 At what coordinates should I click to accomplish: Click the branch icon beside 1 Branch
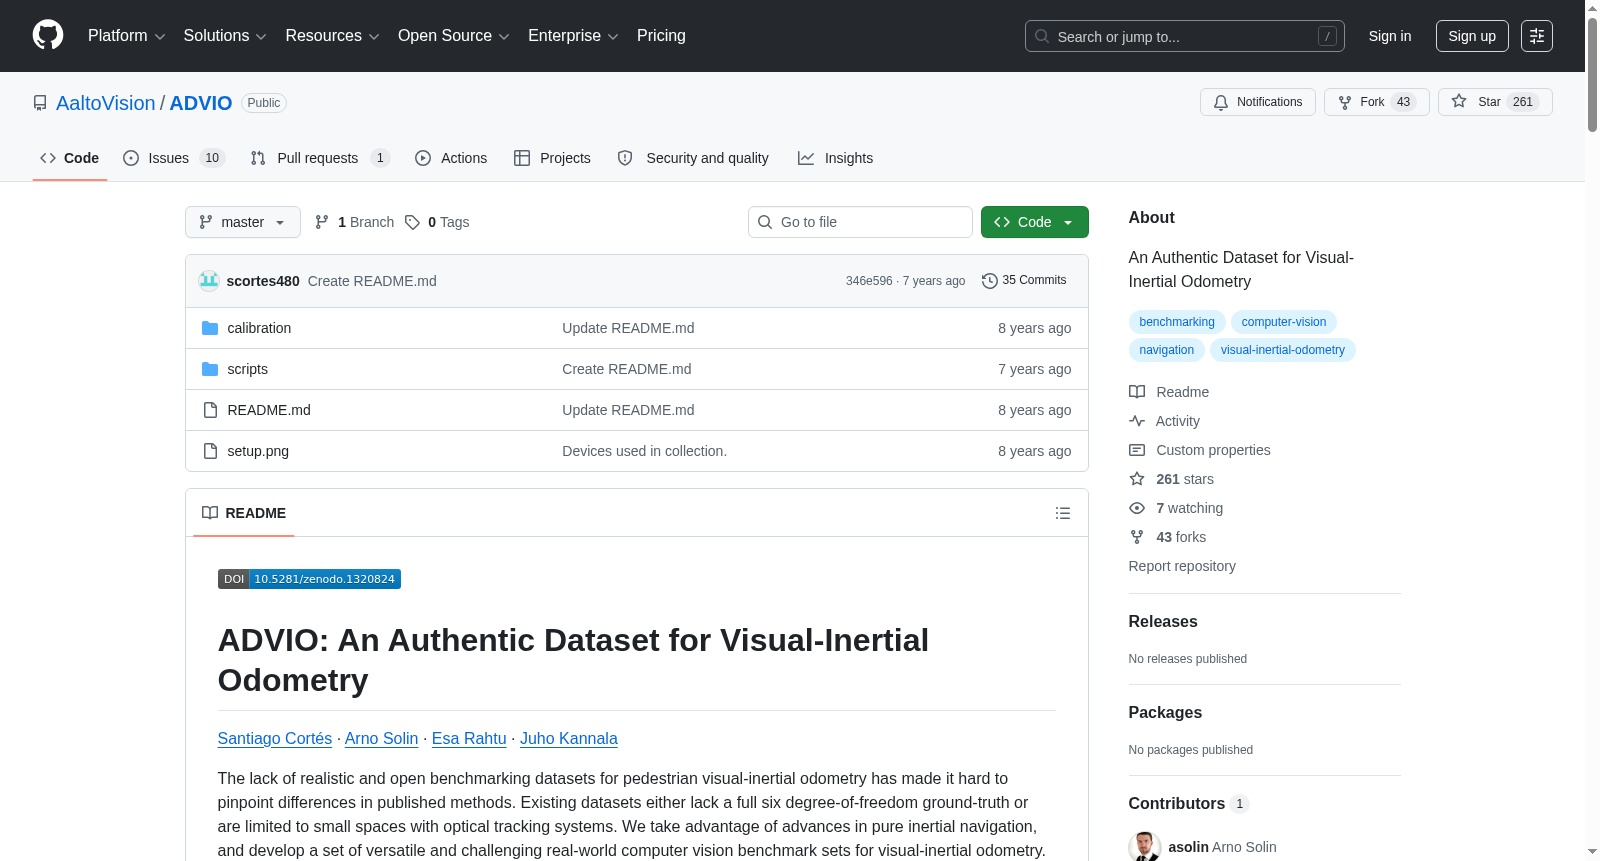pos(322,222)
